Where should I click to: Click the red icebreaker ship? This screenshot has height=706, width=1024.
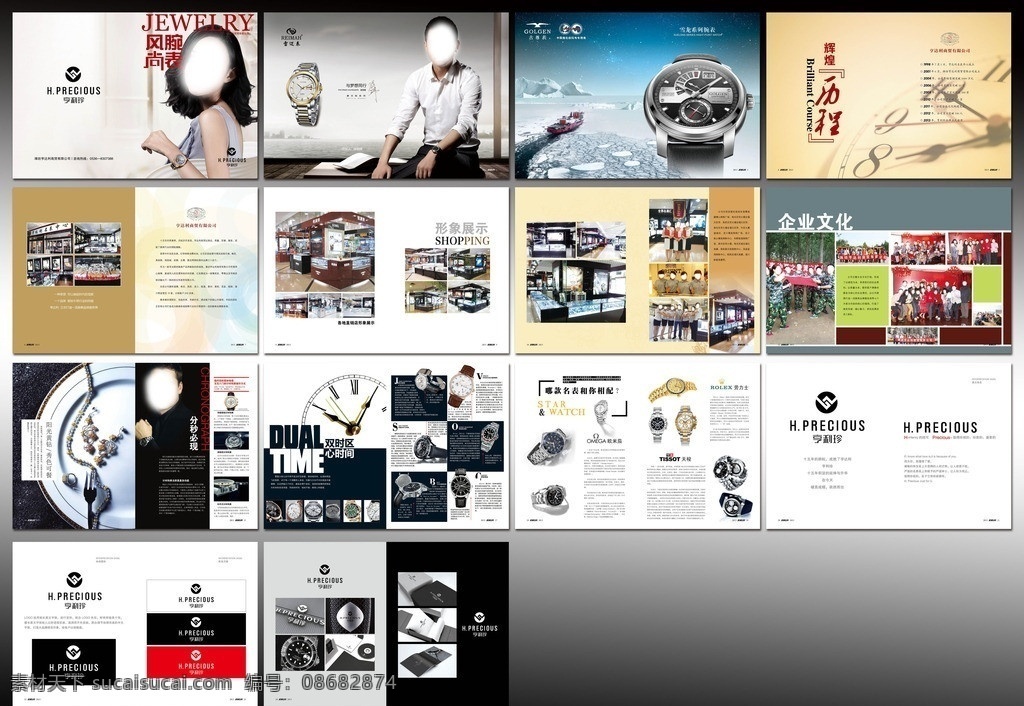click(x=566, y=121)
